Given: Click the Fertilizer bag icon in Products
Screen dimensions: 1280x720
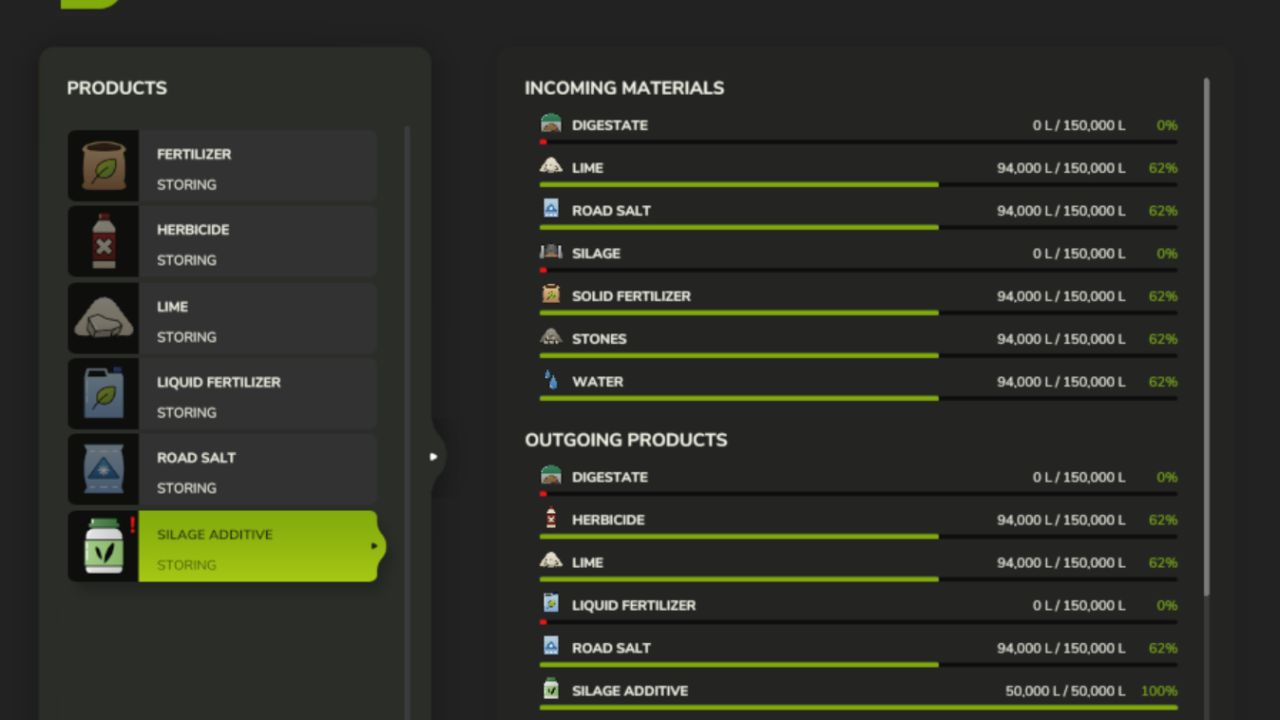Looking at the screenshot, I should pos(104,166).
